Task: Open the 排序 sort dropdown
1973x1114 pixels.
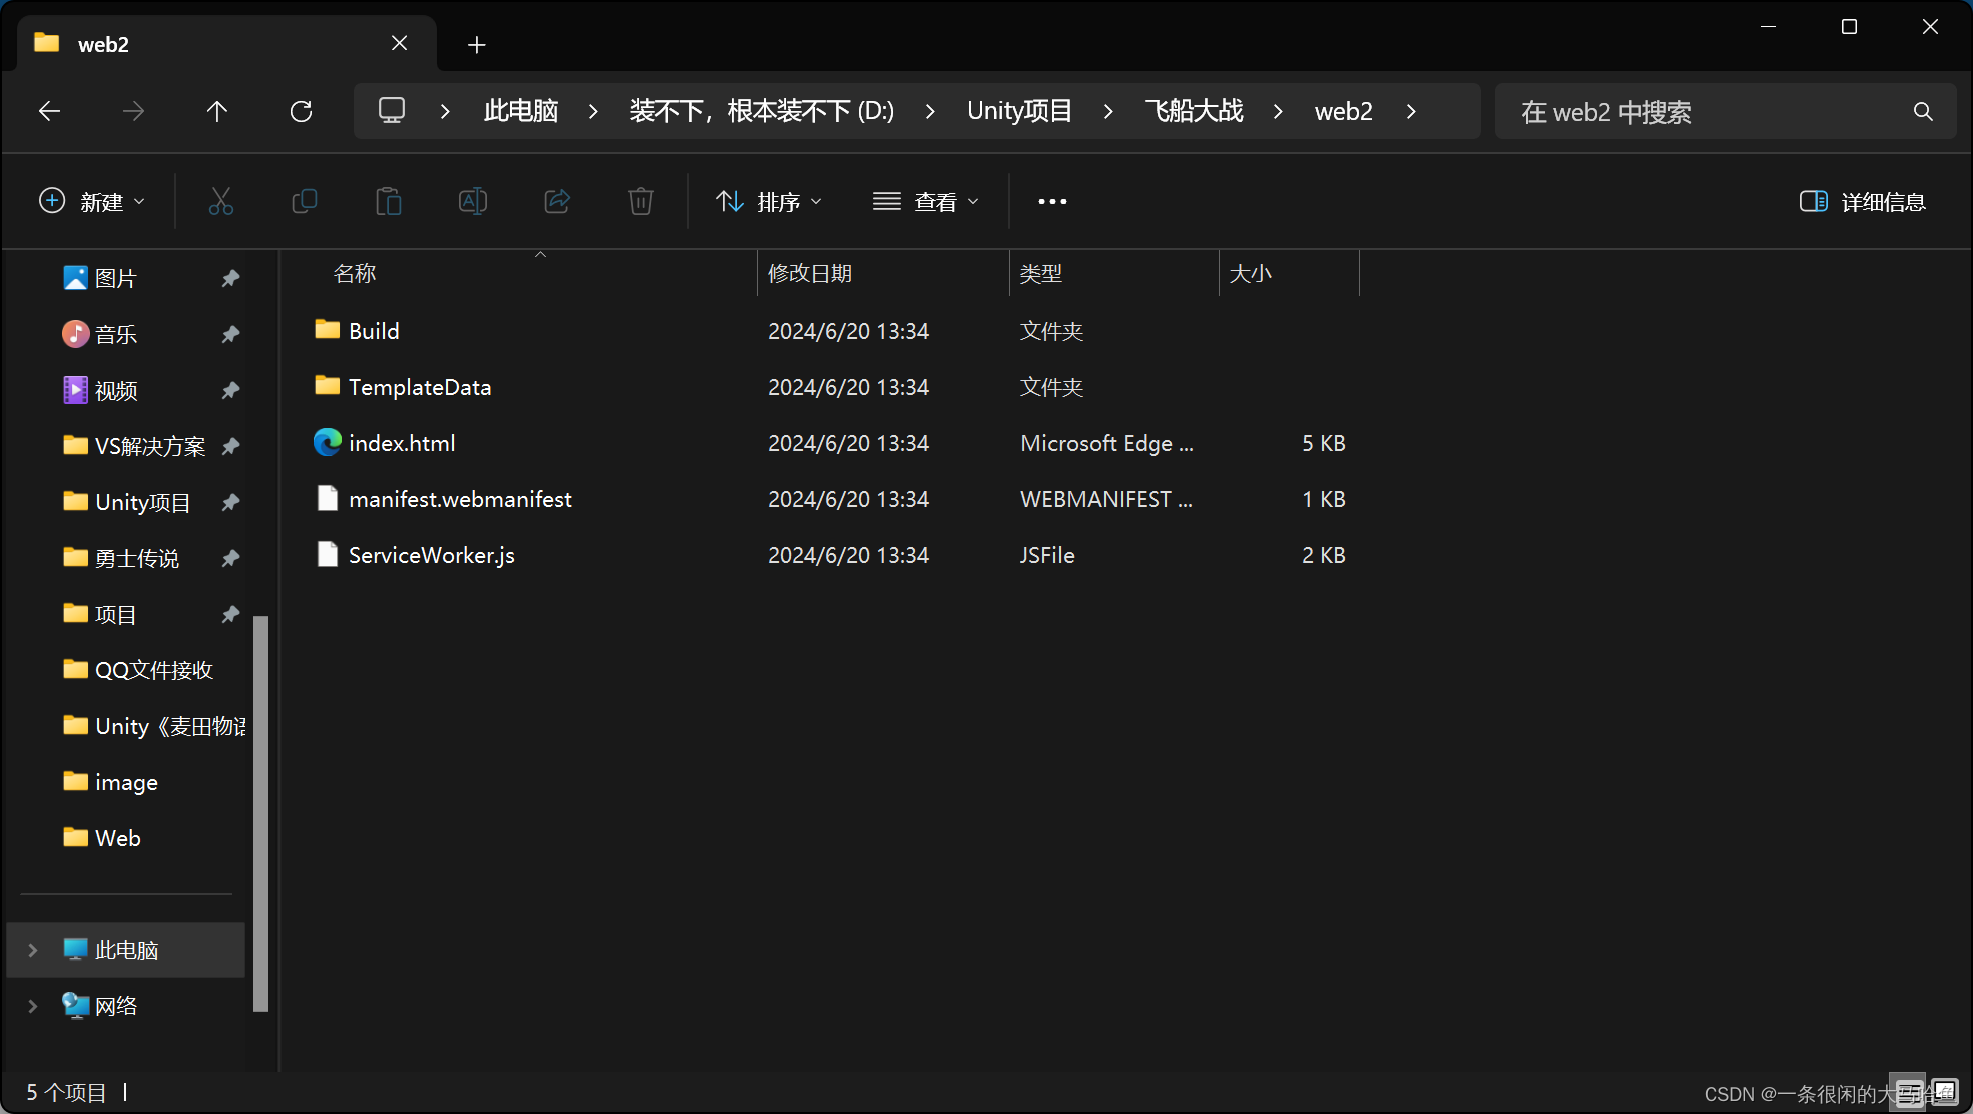Action: [x=770, y=202]
